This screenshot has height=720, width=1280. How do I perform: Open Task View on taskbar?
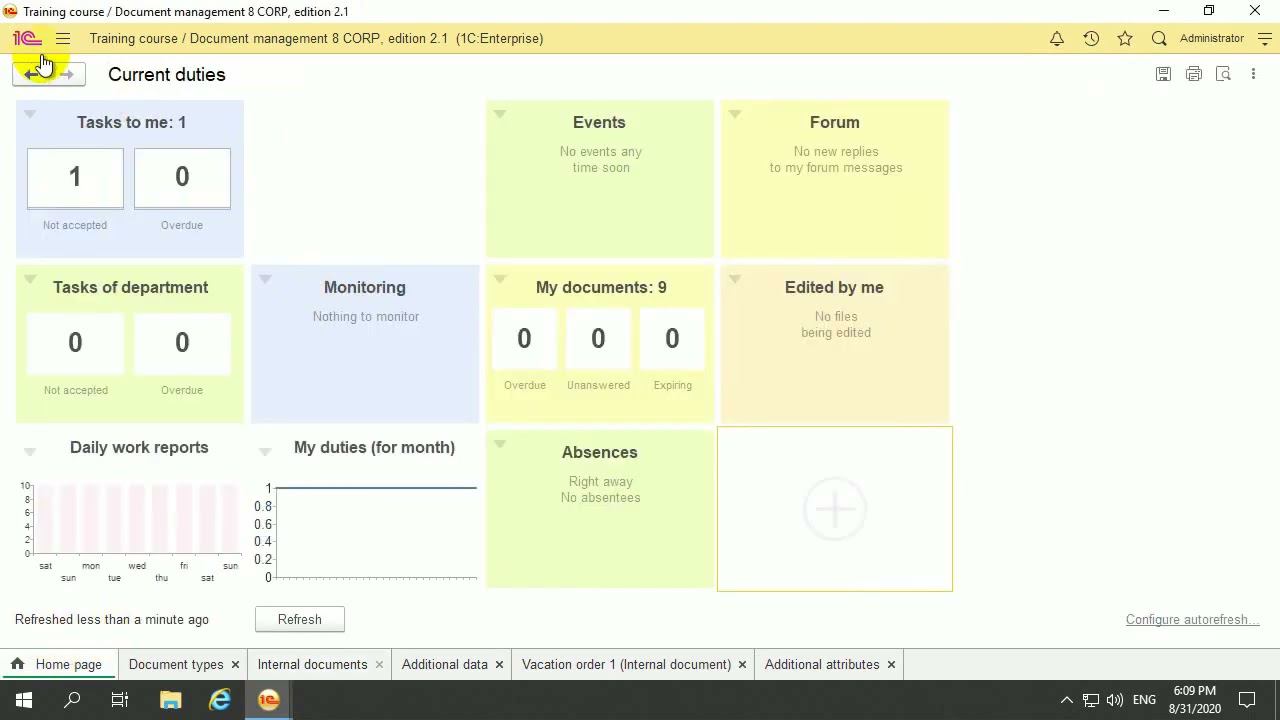[x=120, y=700]
